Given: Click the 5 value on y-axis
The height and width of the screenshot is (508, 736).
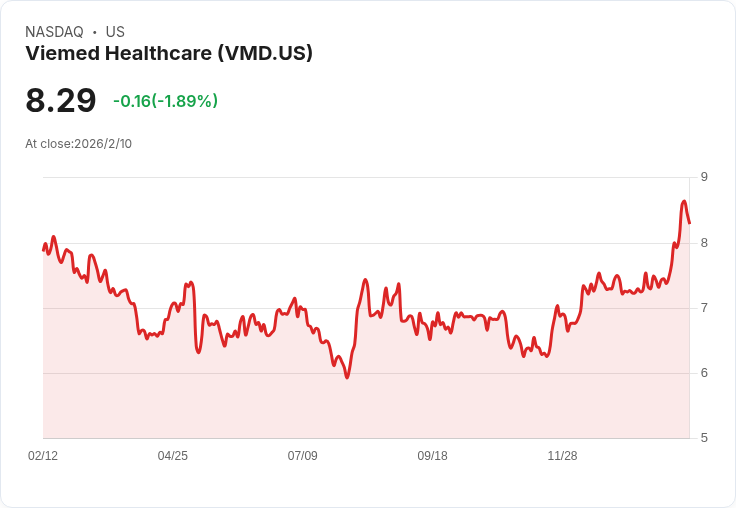Looking at the screenshot, I should coord(704,438).
